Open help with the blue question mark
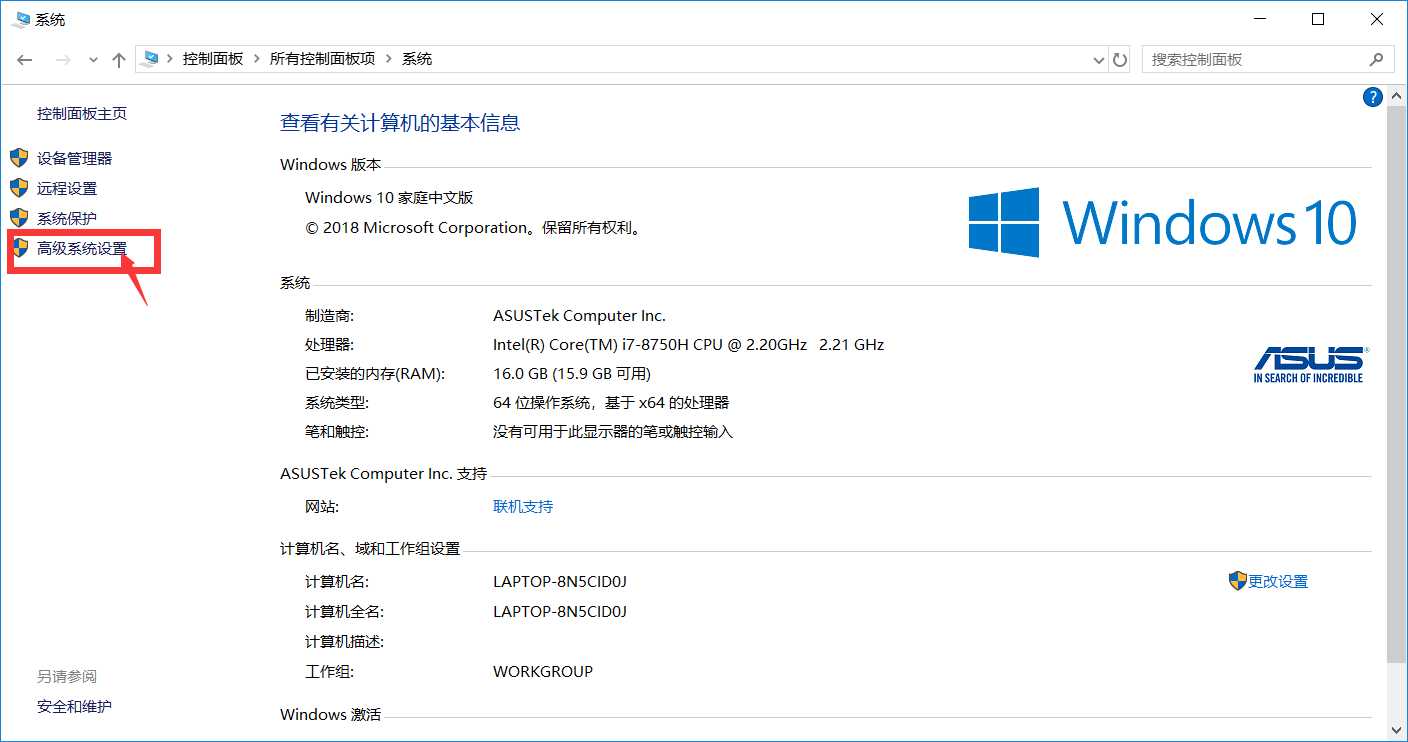The width and height of the screenshot is (1408, 742). pos(1373,97)
